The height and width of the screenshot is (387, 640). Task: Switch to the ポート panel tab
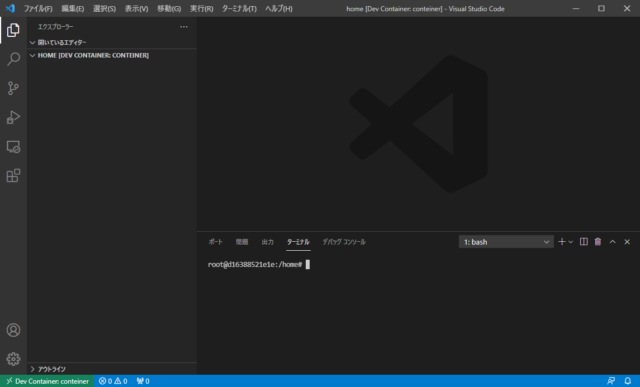pos(216,242)
